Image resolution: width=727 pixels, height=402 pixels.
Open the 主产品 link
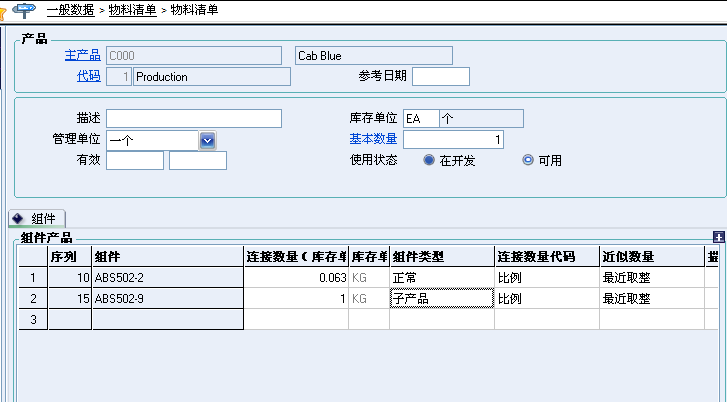pyautogui.click(x=82, y=55)
